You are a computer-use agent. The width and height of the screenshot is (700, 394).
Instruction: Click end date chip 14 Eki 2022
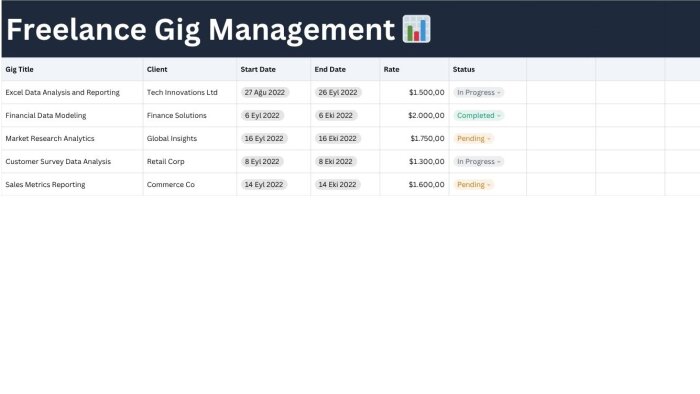click(x=338, y=185)
